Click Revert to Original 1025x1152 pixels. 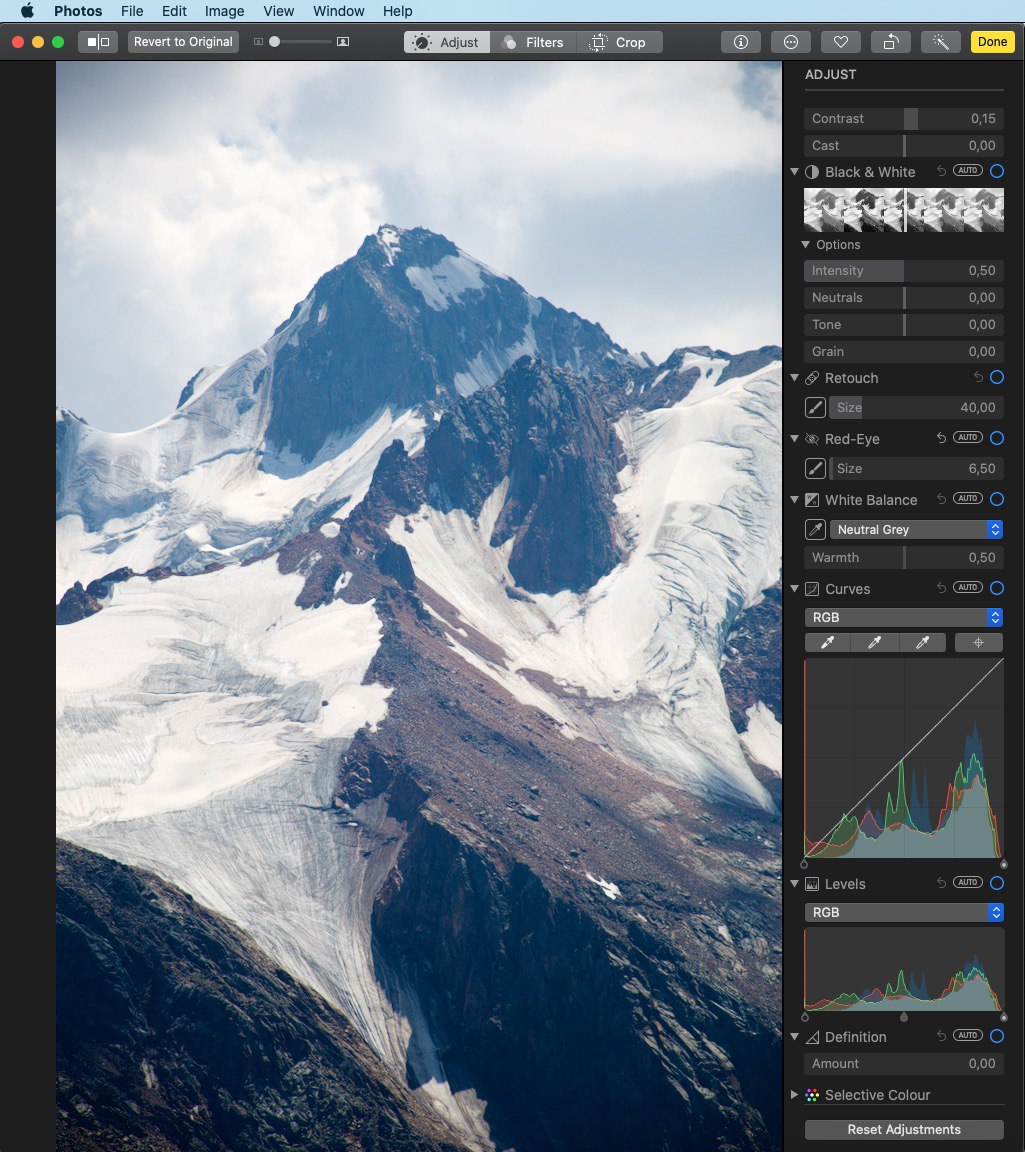[183, 42]
